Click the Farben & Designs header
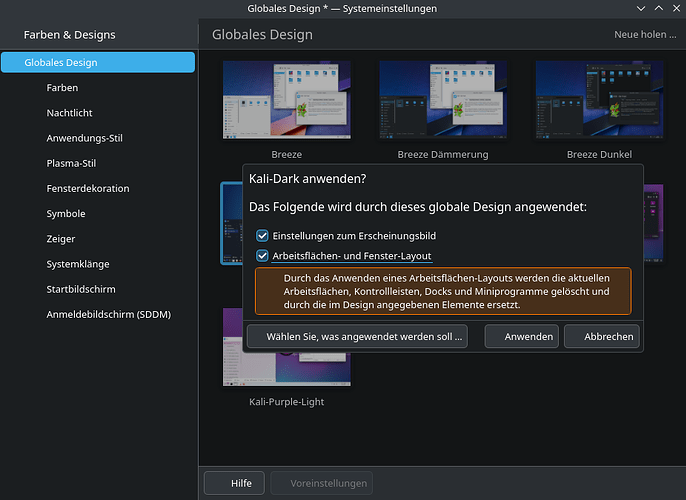Viewport: 686px width, 500px height. click(x=70, y=35)
